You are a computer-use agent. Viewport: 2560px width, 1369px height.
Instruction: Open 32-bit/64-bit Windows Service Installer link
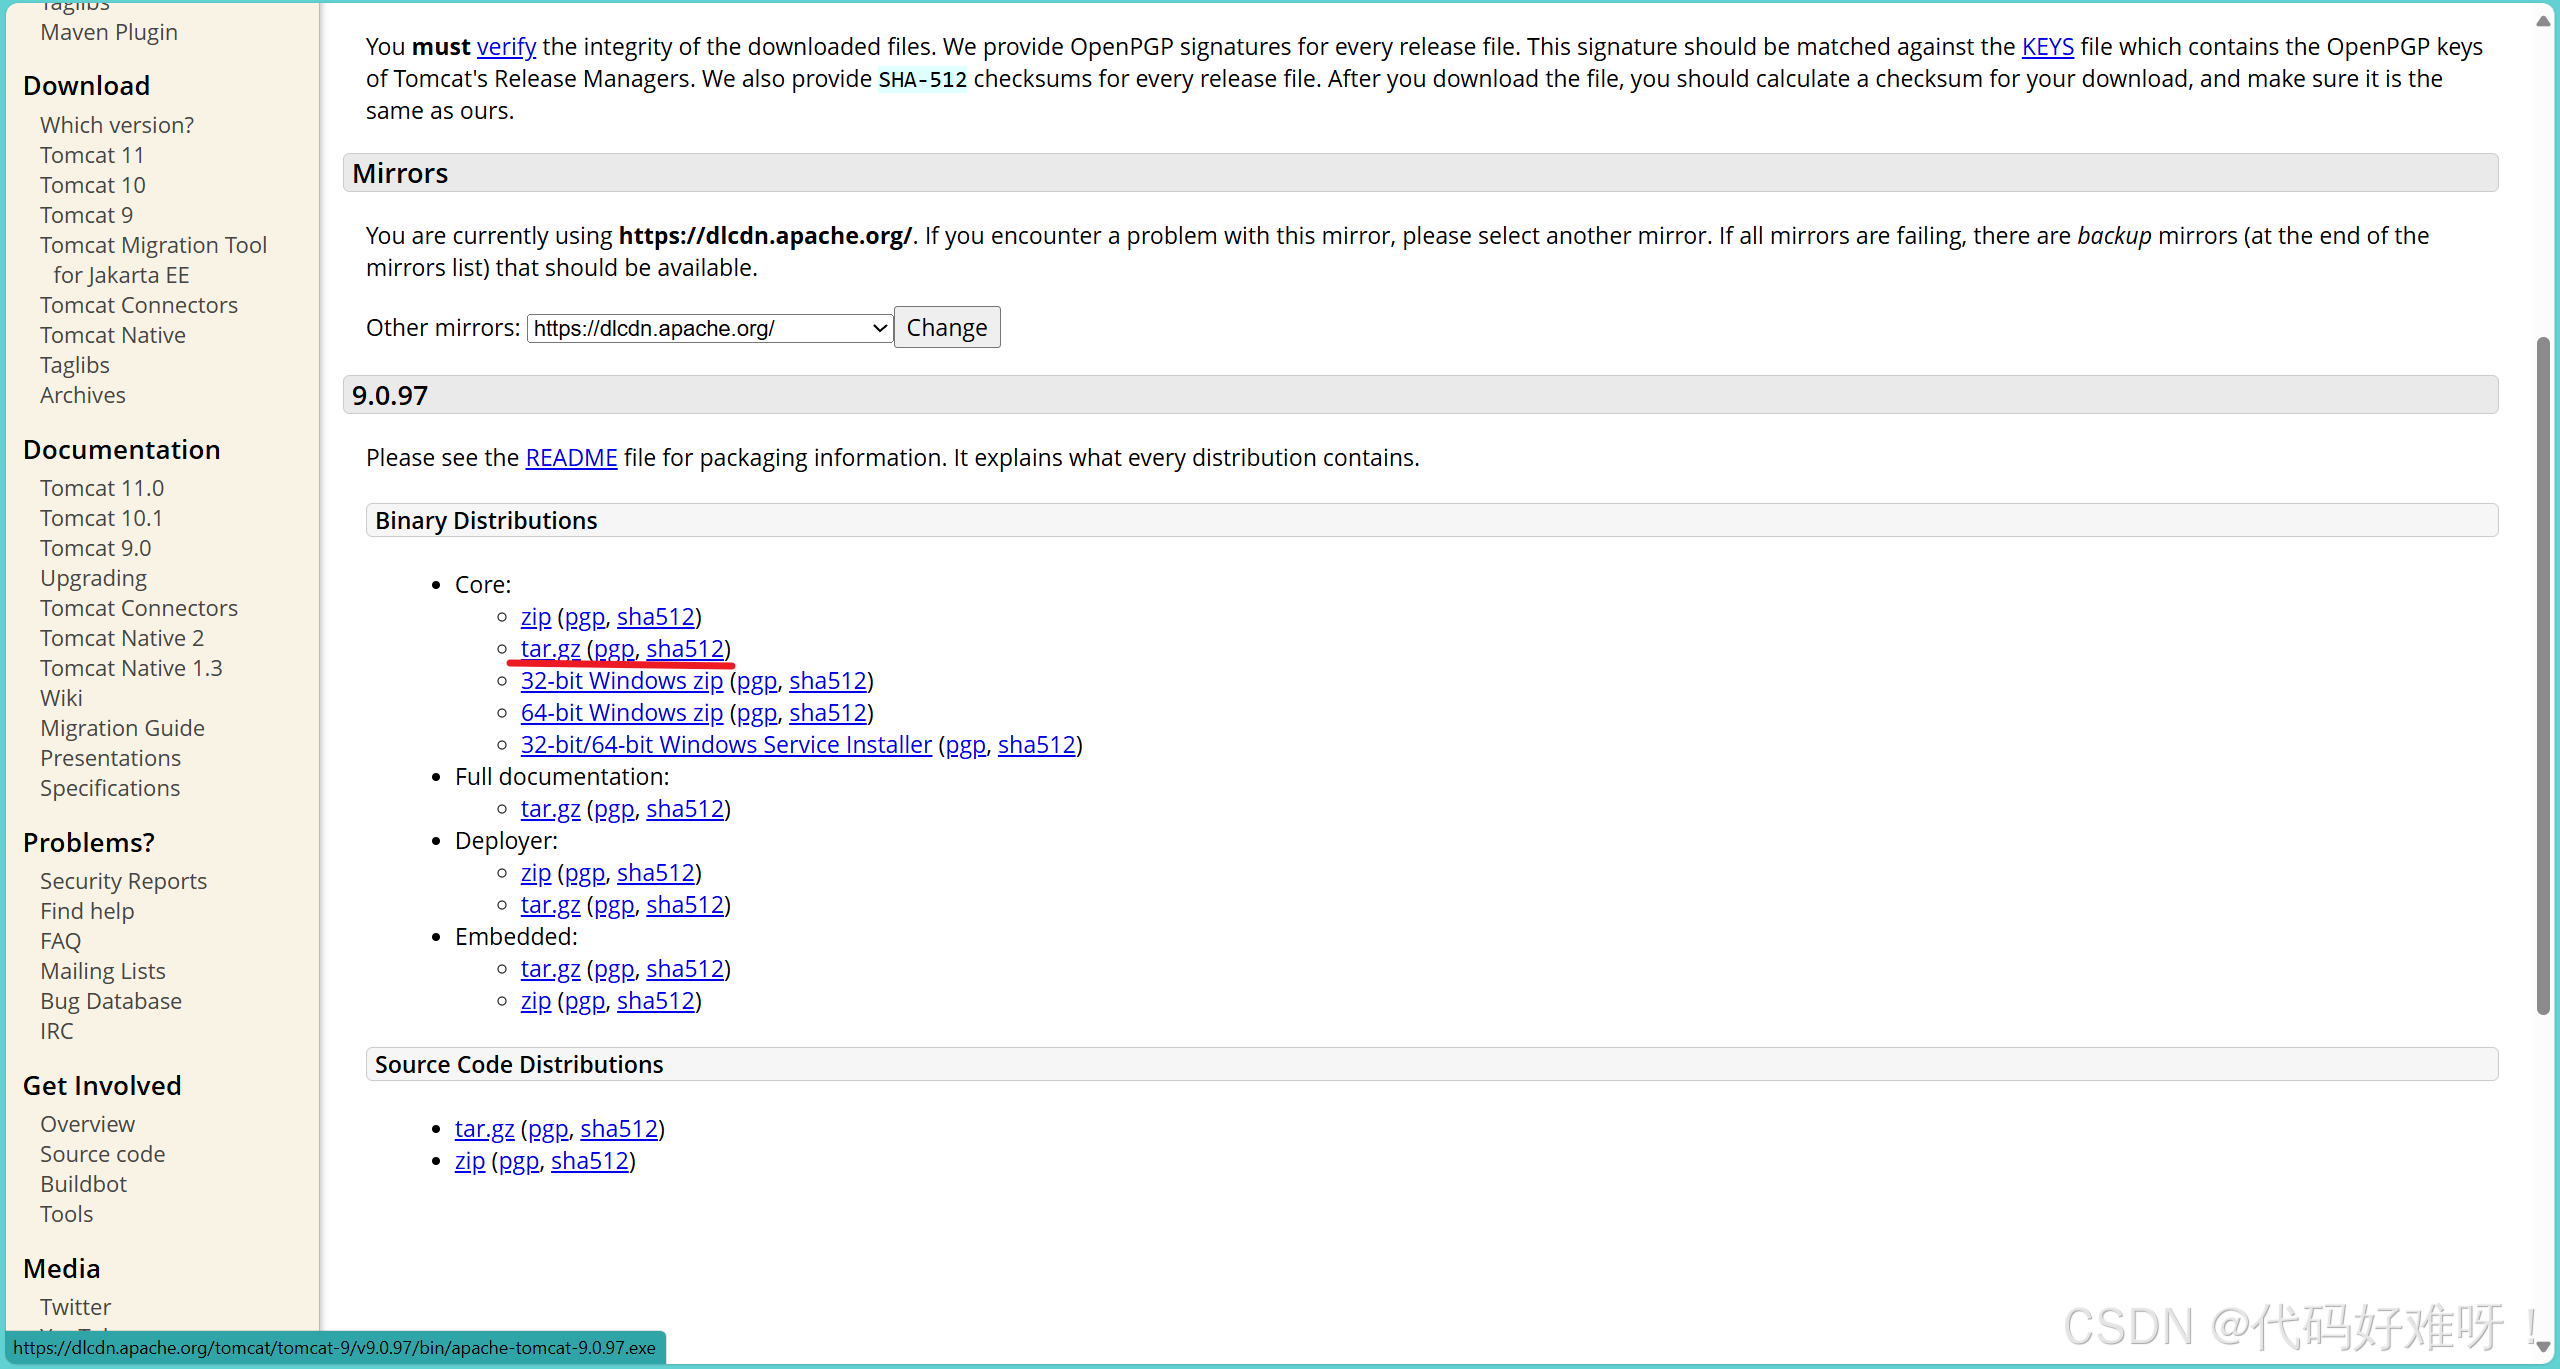coord(726,745)
